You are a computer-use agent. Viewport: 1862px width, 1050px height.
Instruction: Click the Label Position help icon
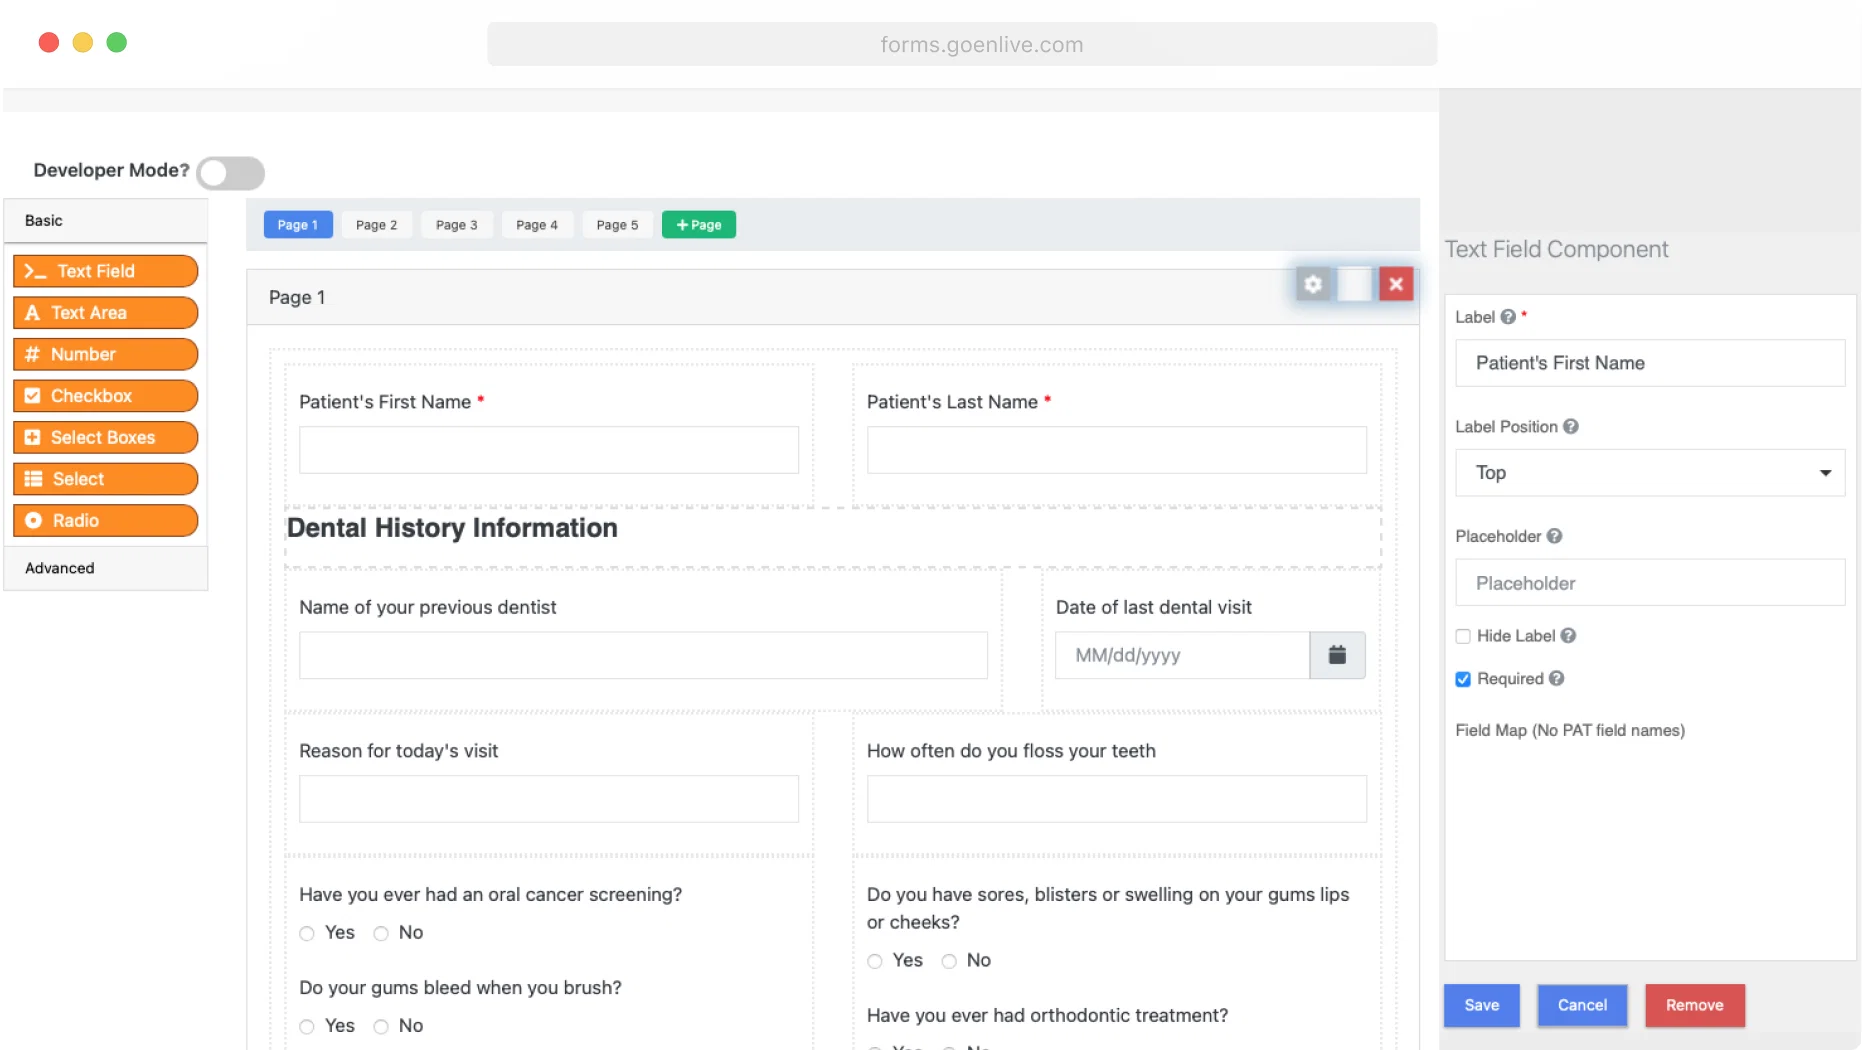click(1571, 427)
